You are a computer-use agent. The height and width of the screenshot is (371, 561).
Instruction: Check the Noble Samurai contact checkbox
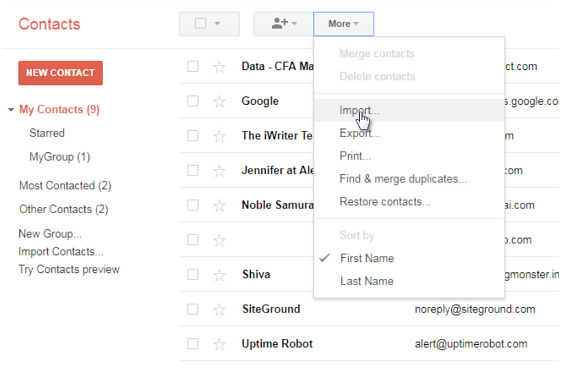click(x=193, y=205)
